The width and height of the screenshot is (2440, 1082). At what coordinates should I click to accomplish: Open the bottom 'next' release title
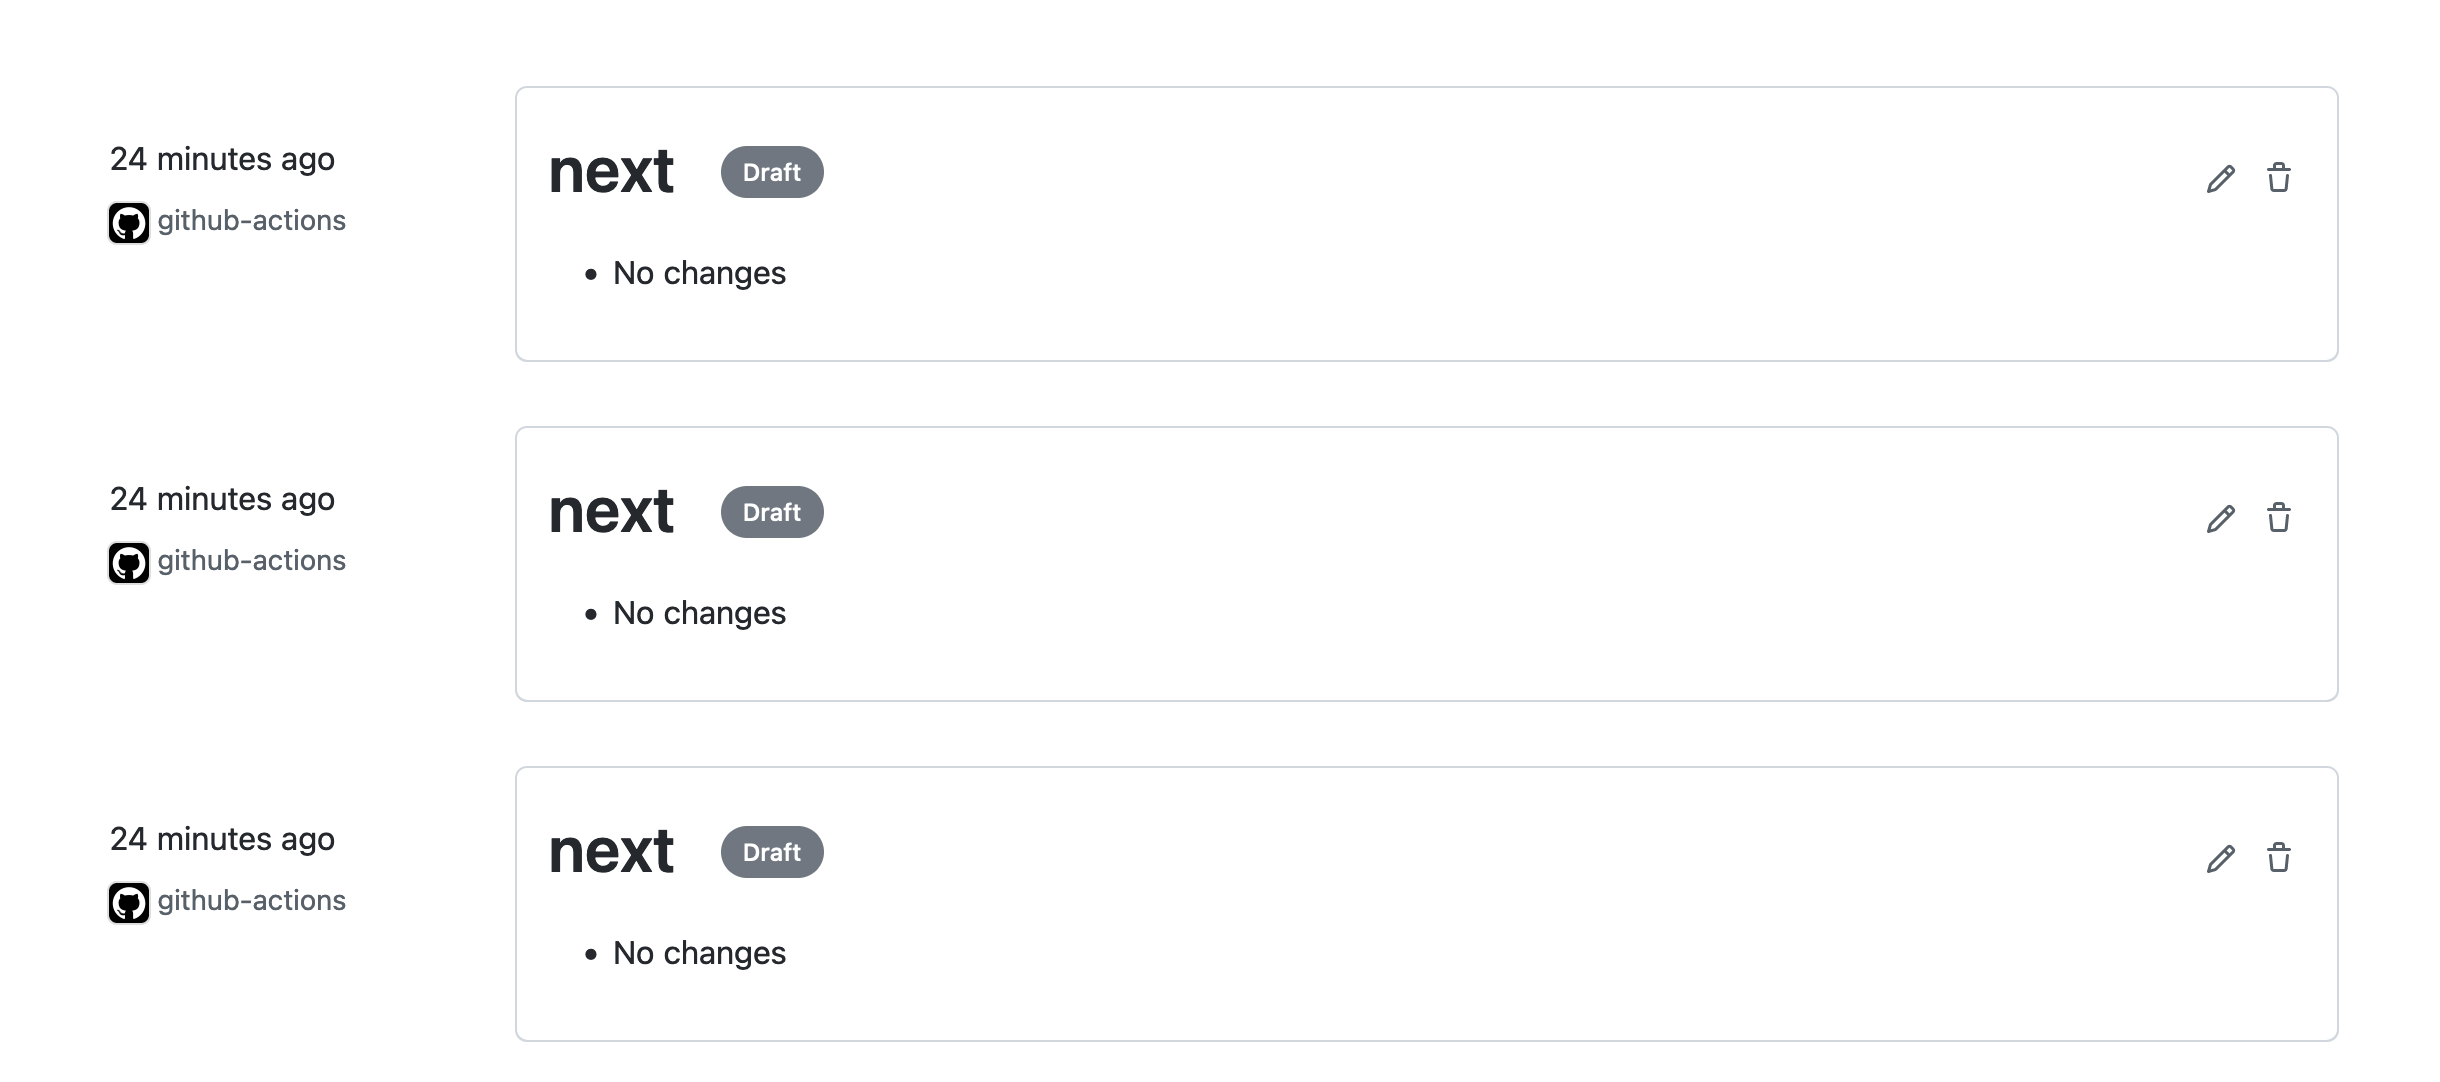[x=612, y=851]
